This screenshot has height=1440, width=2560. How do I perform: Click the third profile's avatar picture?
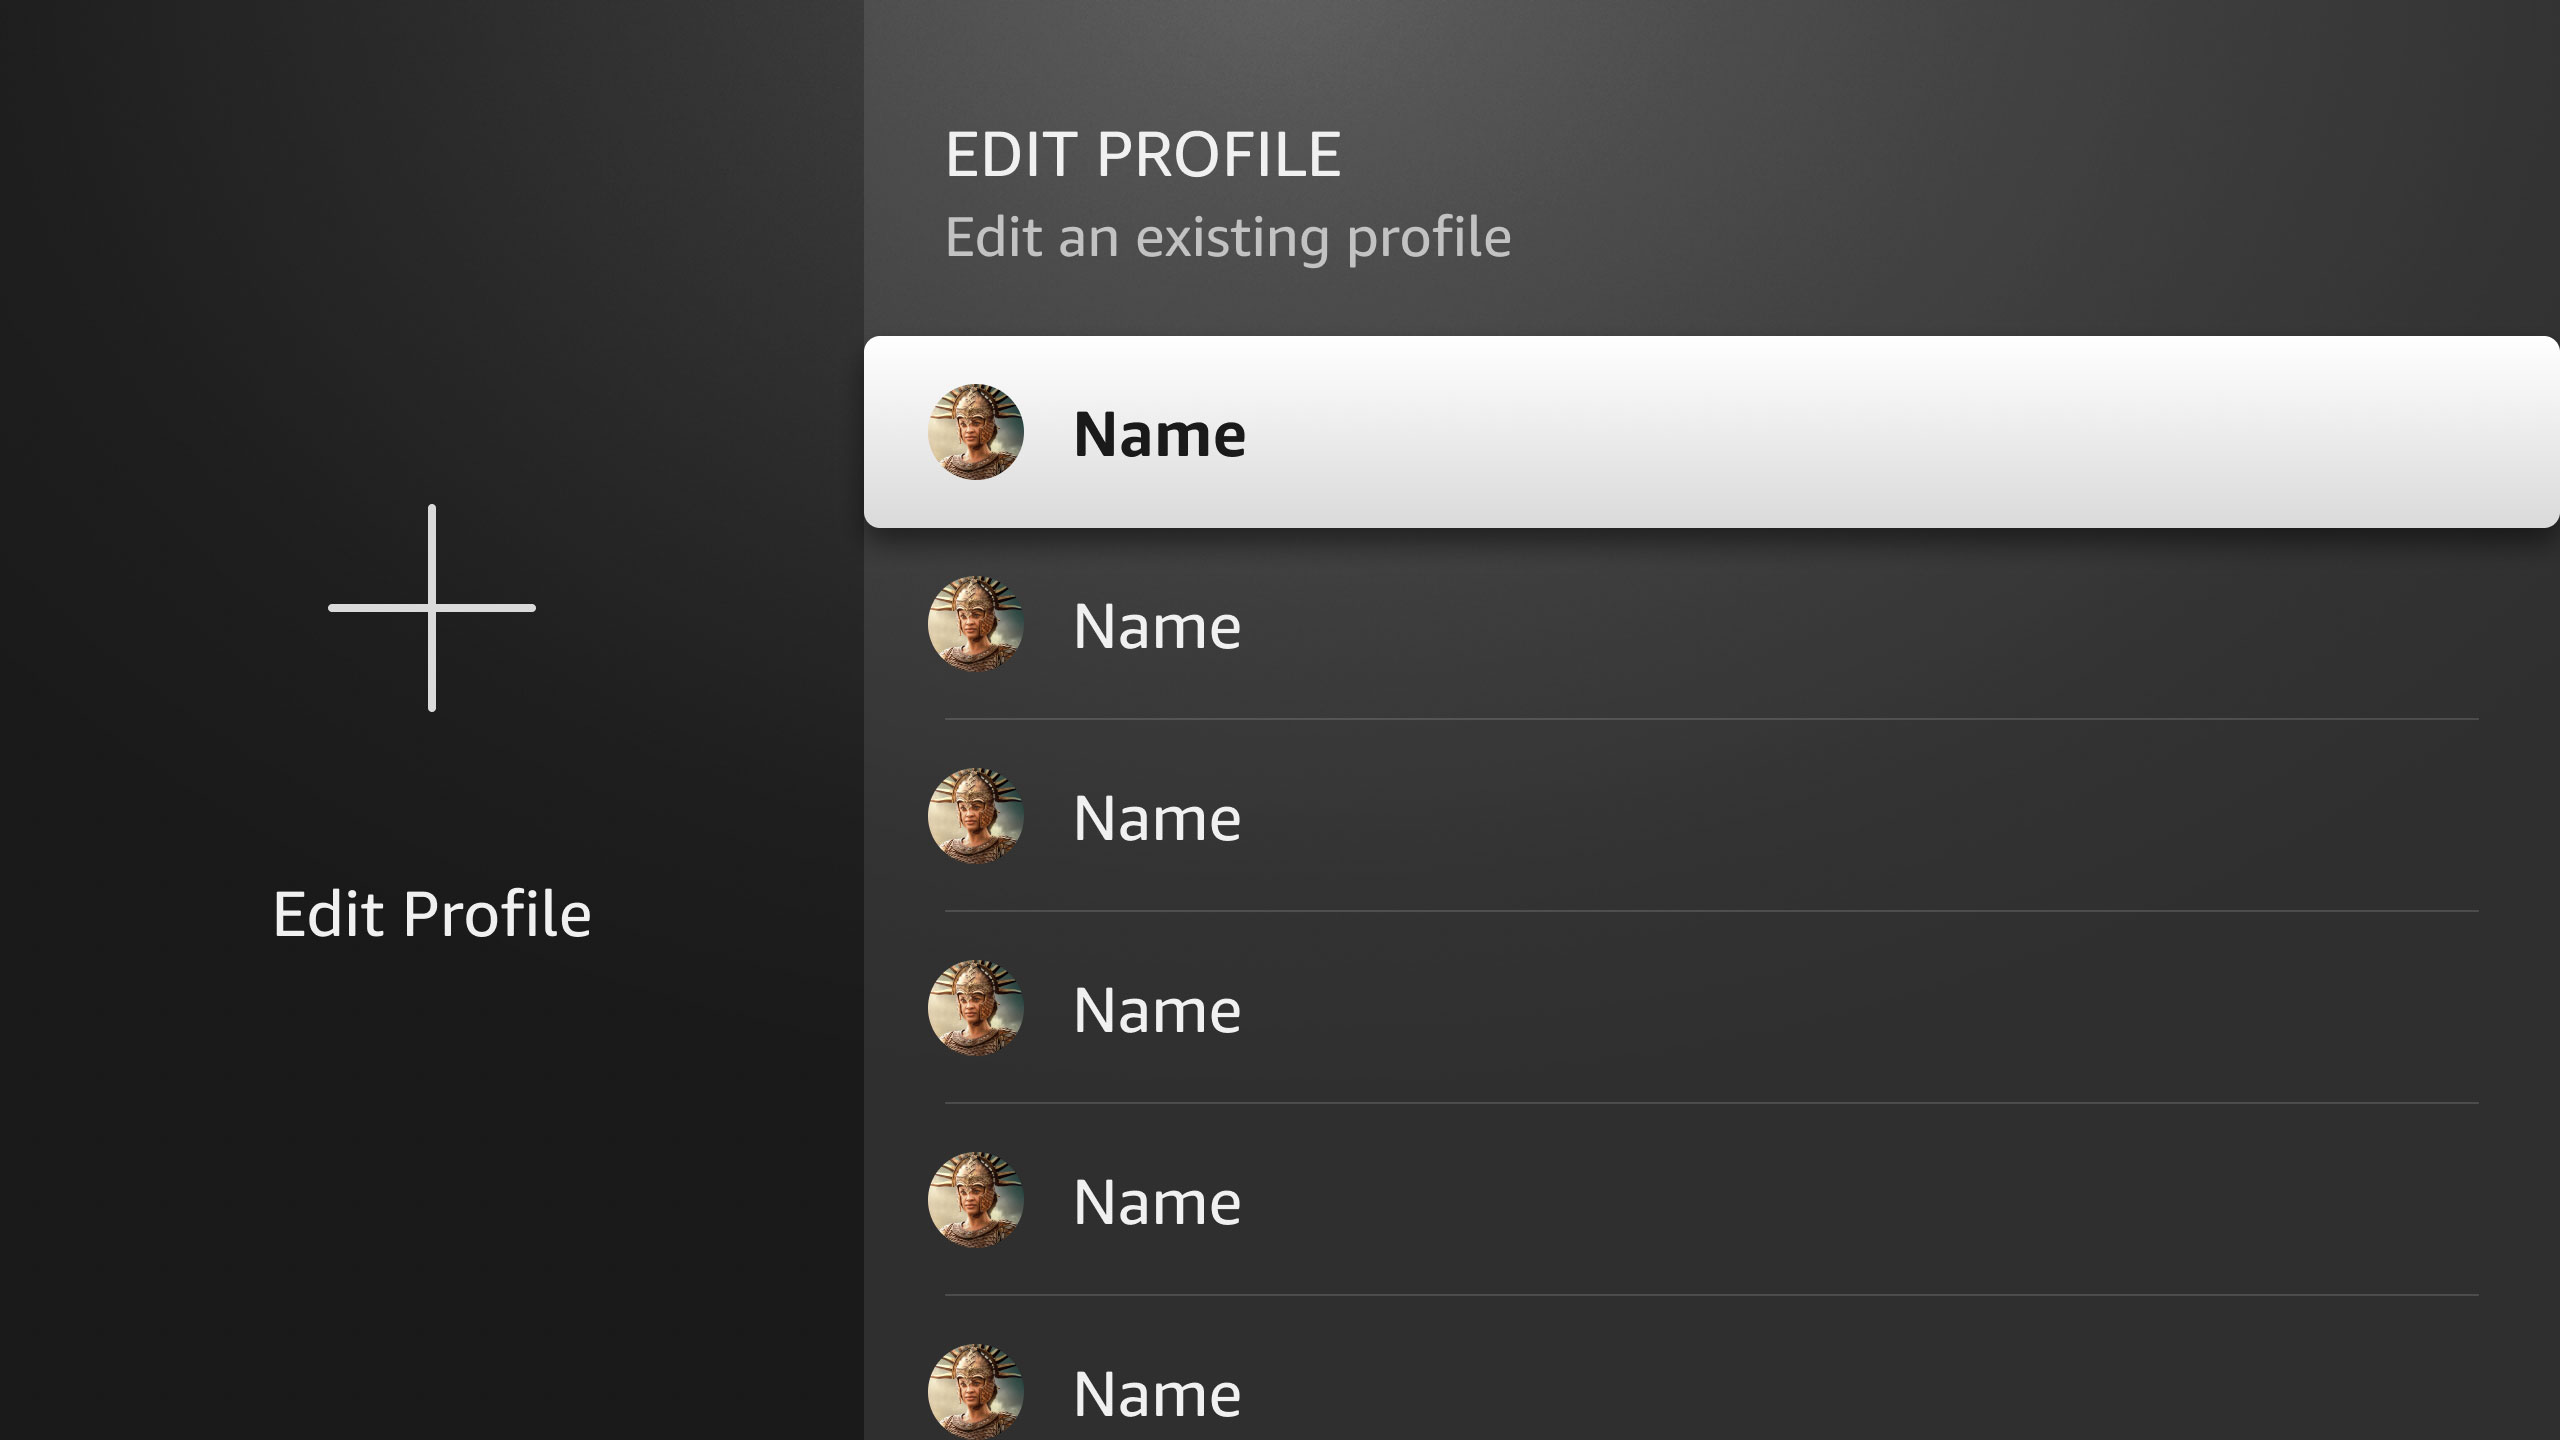(x=976, y=816)
